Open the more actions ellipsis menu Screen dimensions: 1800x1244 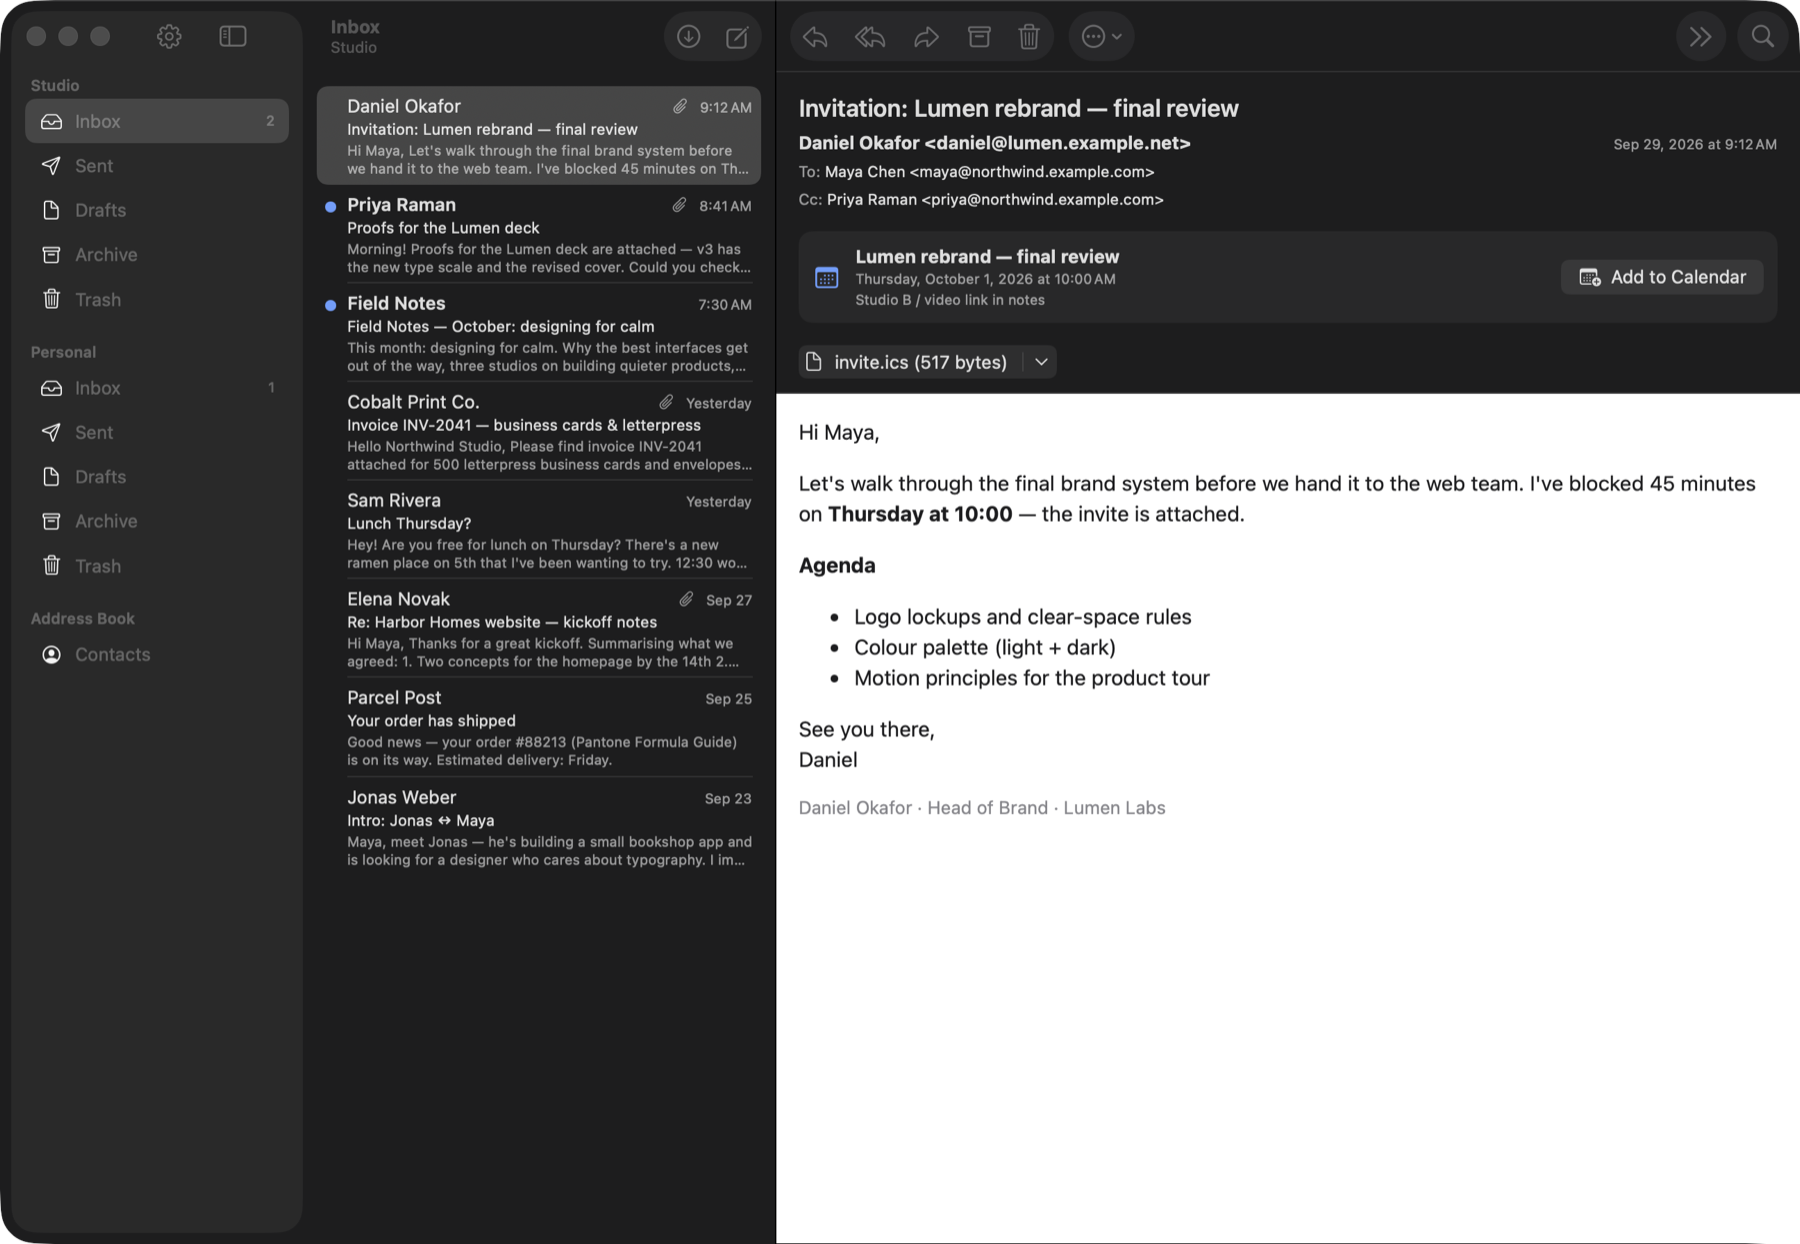coord(1101,37)
